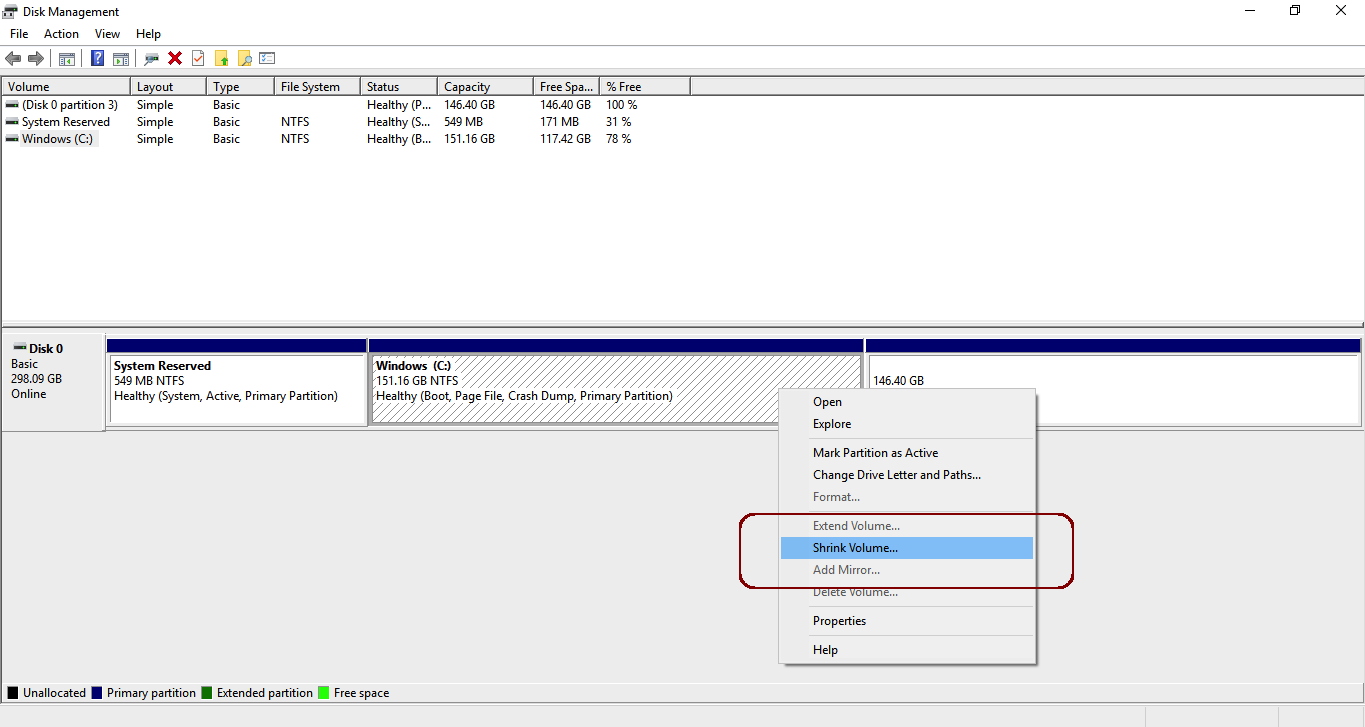
Task: Toggle the Show/Hide Action Pane icon
Action: pyautogui.click(x=121, y=58)
